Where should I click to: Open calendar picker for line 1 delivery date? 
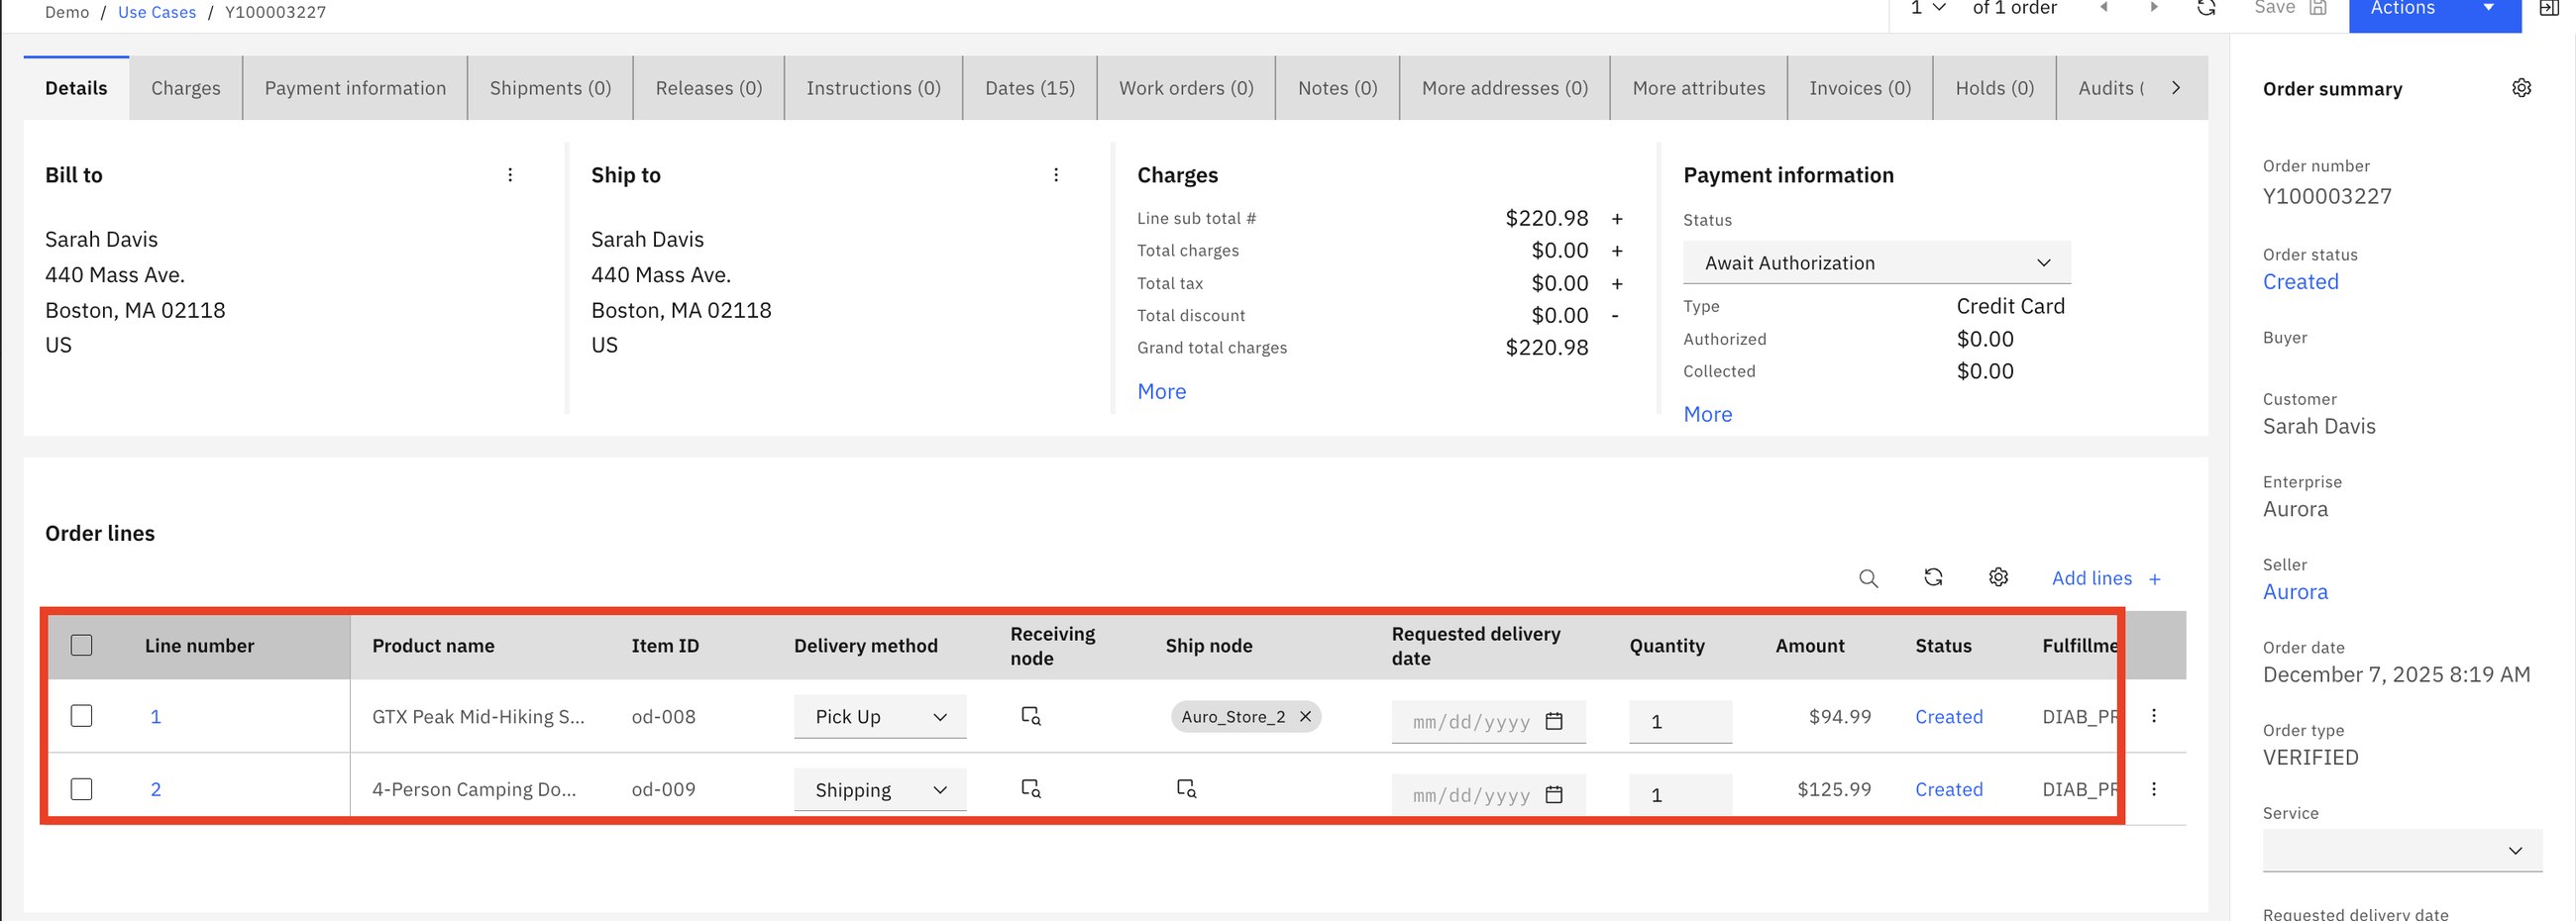coord(1554,721)
